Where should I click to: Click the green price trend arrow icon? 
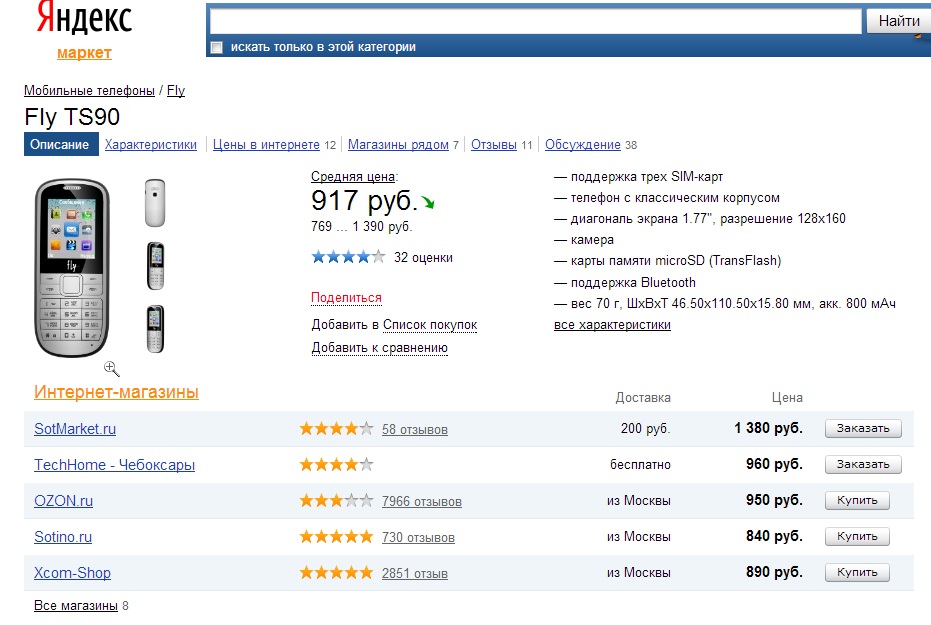[x=428, y=202]
